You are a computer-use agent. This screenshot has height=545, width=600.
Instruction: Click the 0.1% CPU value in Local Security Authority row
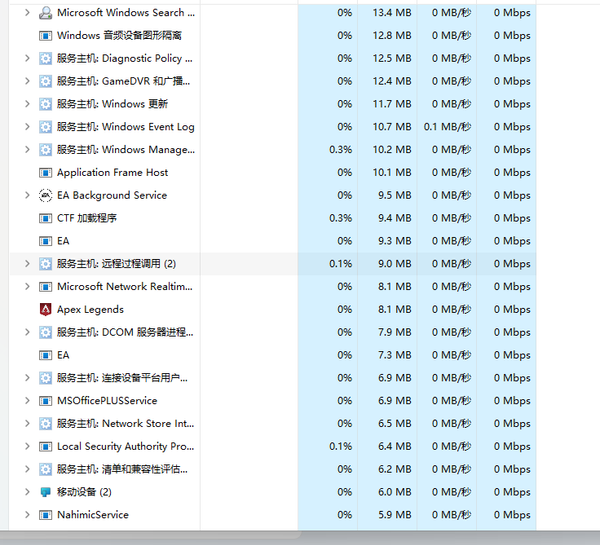[341, 447]
